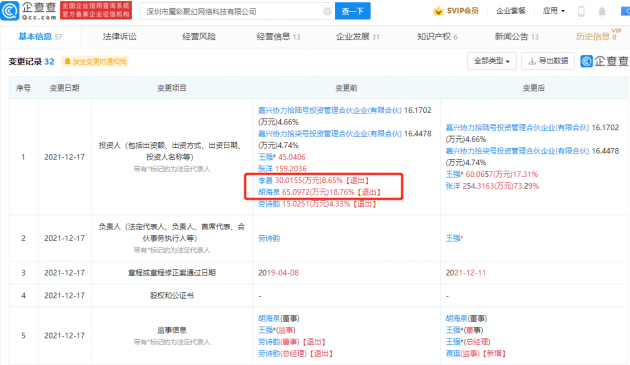Open 胡海泉(董事) link in 变更后 column

pyautogui.click(x=466, y=318)
